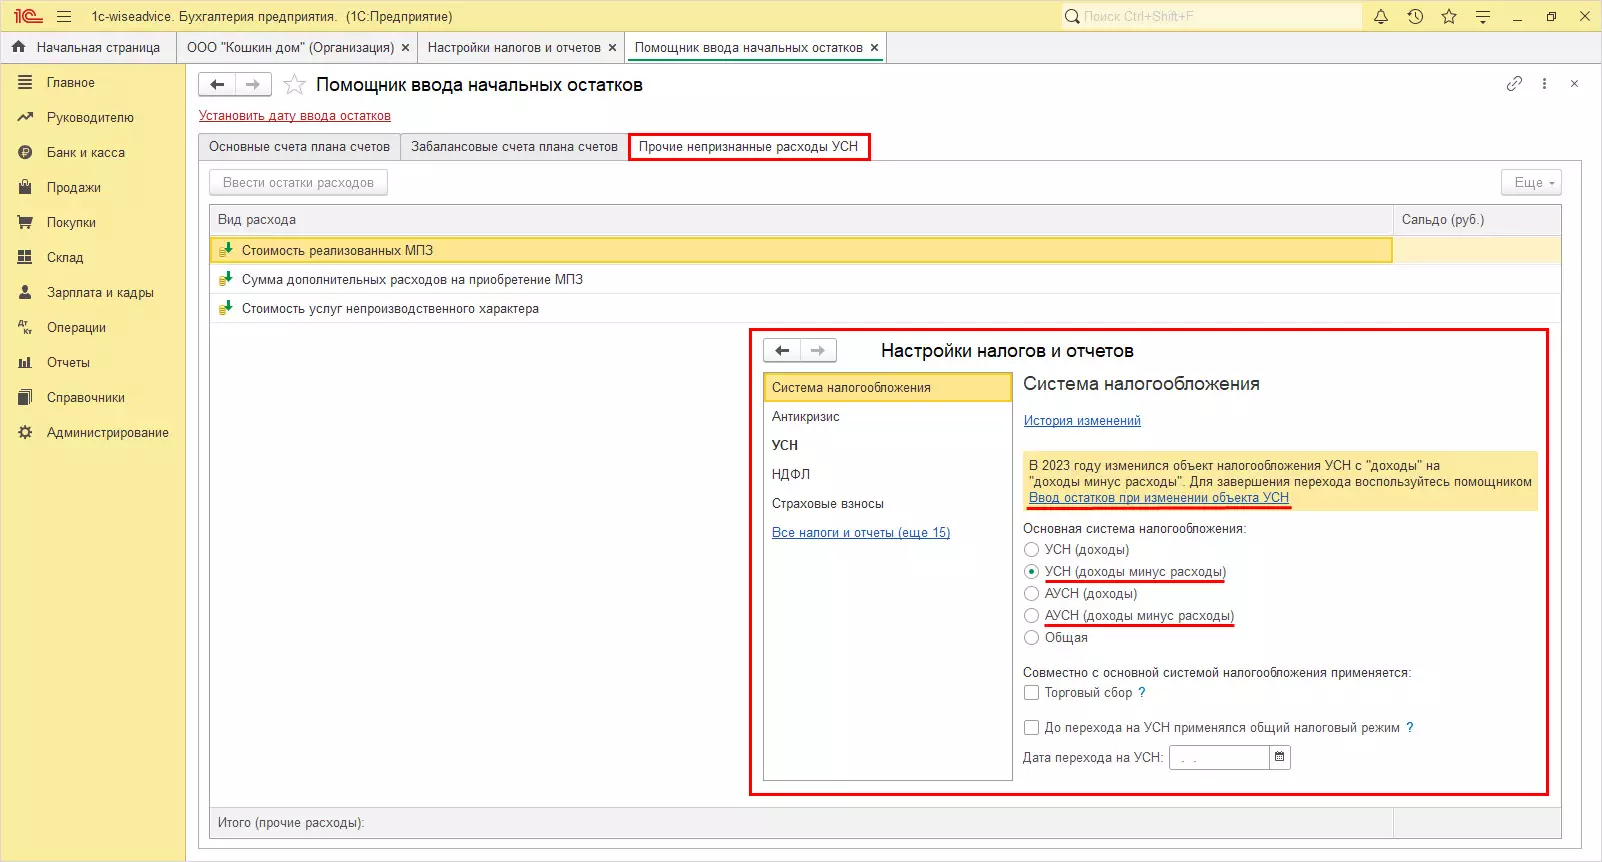This screenshot has width=1602, height=862.
Task: Go back in Настройки налогов и отчетов panel
Action: coord(782,350)
